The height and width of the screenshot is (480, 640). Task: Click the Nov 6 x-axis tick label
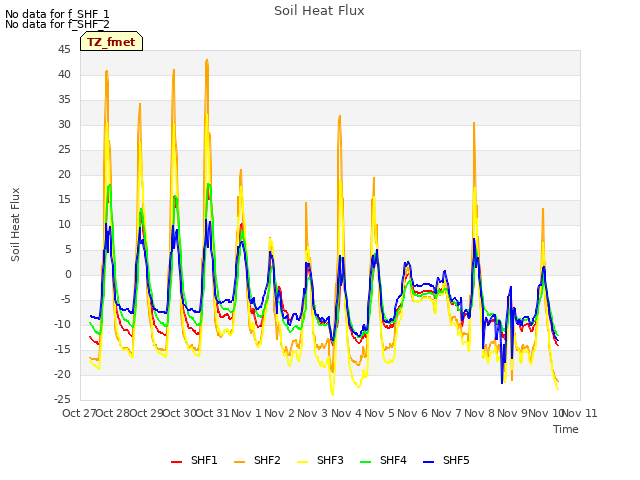[x=413, y=413]
